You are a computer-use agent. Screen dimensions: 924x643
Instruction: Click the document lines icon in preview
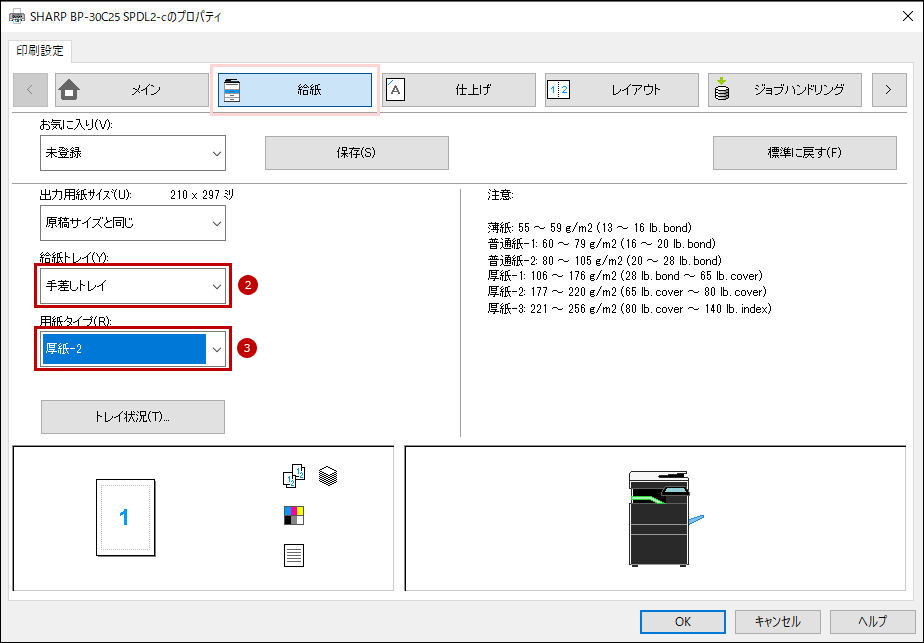point(293,555)
